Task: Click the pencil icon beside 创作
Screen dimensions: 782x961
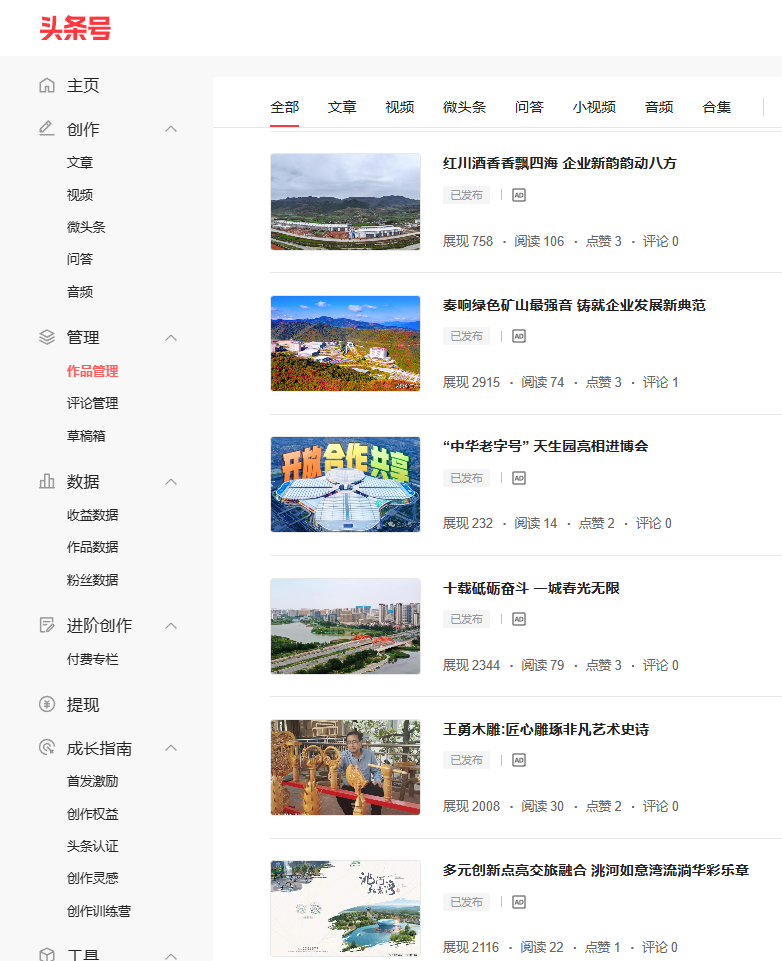Action: (x=47, y=129)
